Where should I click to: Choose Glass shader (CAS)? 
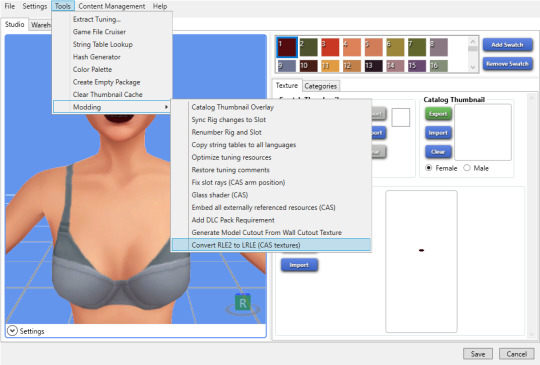point(271,195)
